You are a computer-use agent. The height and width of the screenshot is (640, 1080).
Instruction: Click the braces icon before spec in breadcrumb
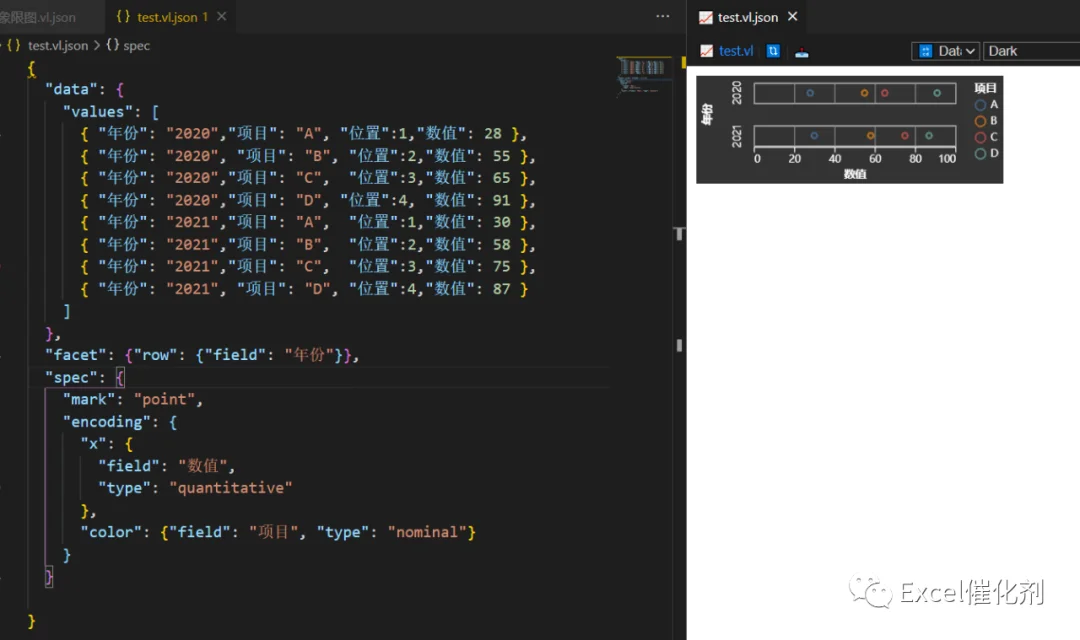click(x=112, y=45)
